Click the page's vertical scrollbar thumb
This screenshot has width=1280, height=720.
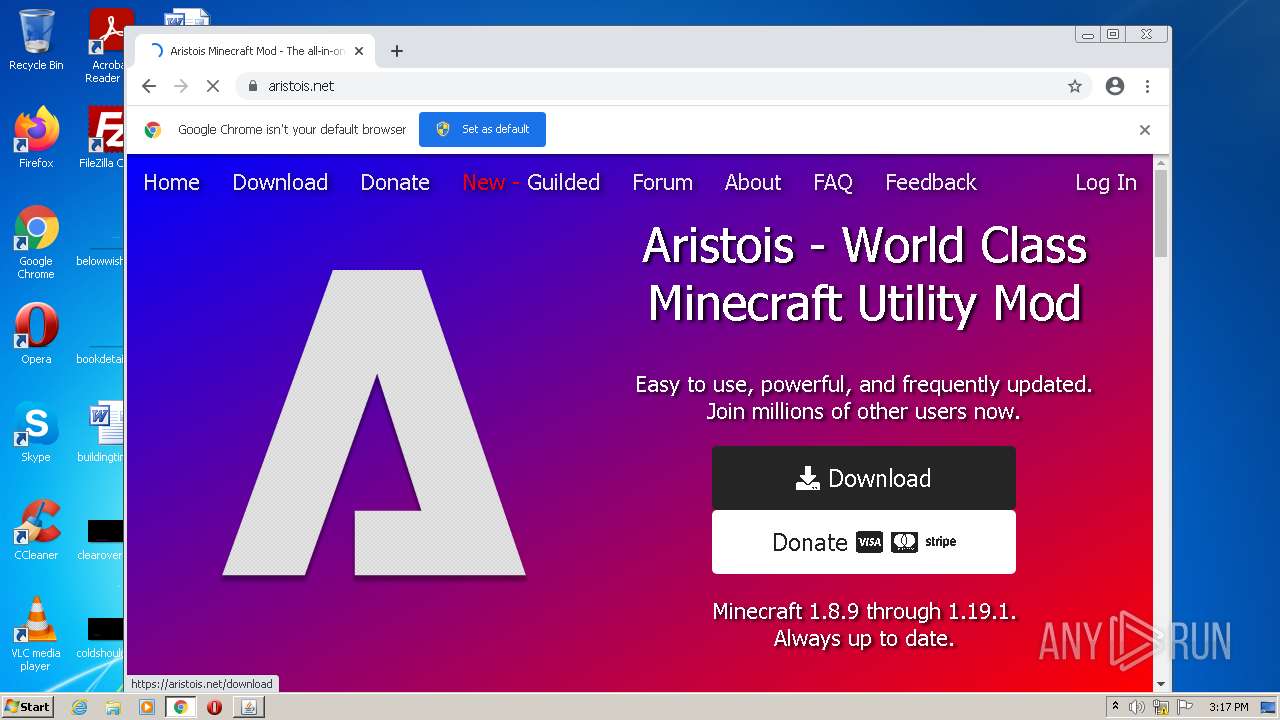coord(1161,213)
